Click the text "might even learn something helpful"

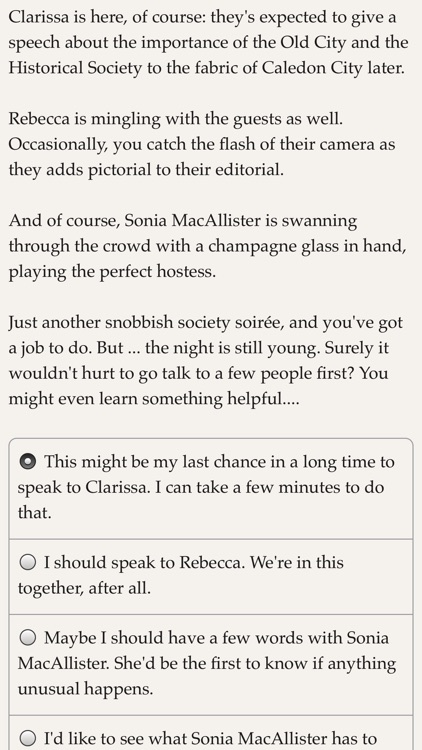pos(154,399)
